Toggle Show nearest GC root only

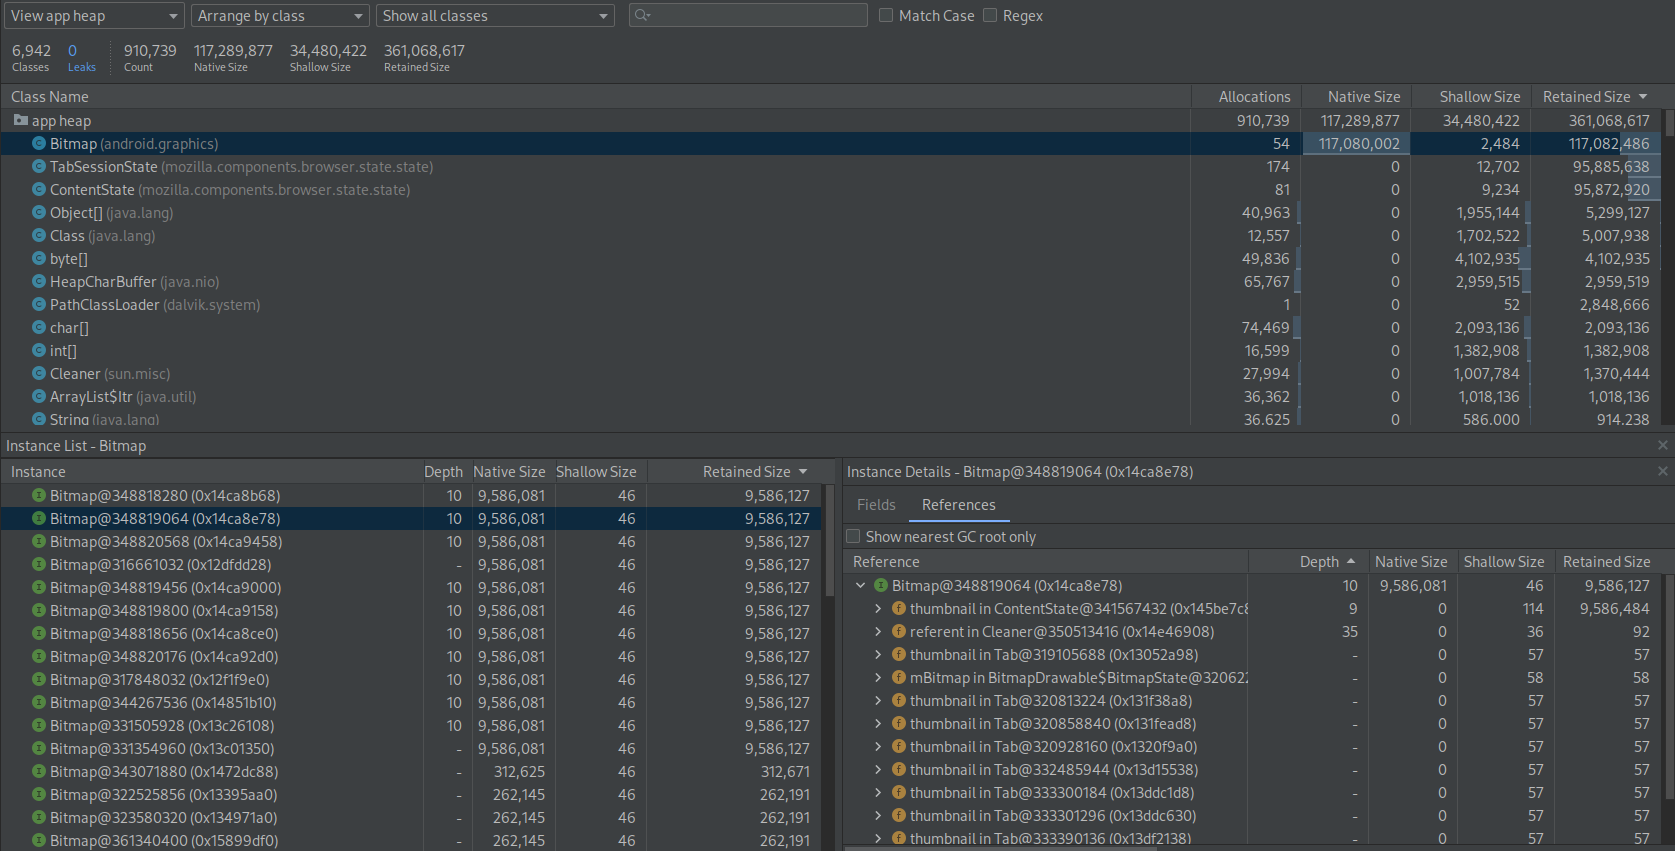tap(853, 536)
